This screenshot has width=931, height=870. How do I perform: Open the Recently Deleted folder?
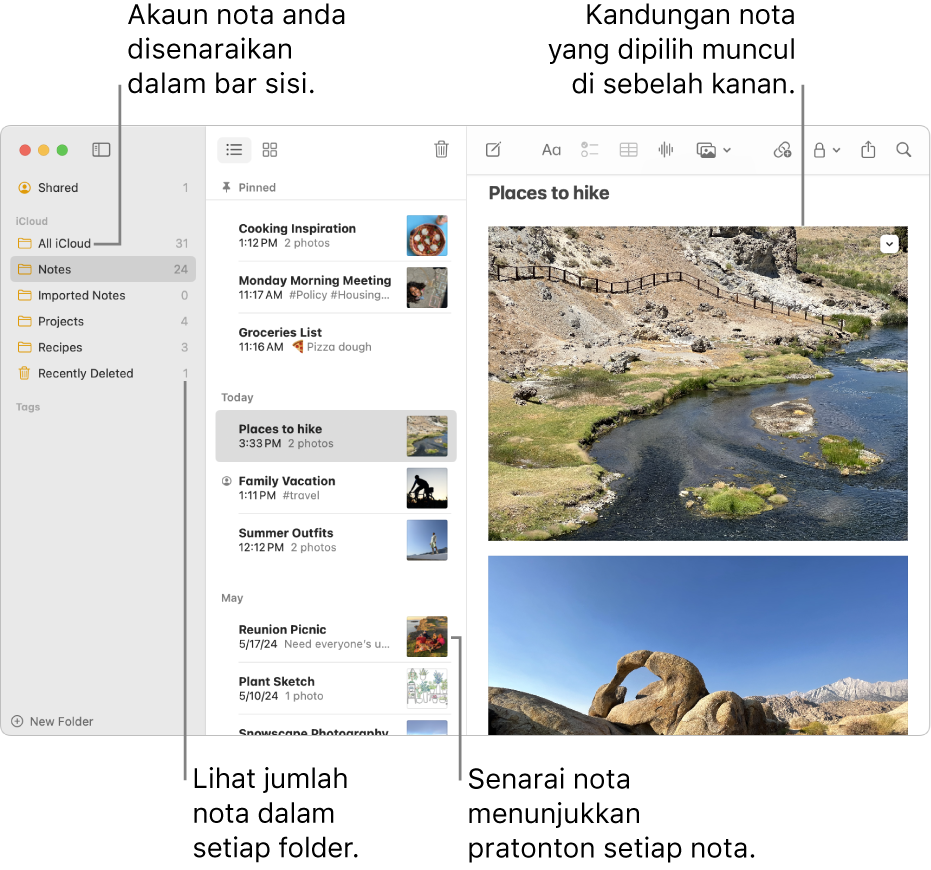(x=85, y=373)
